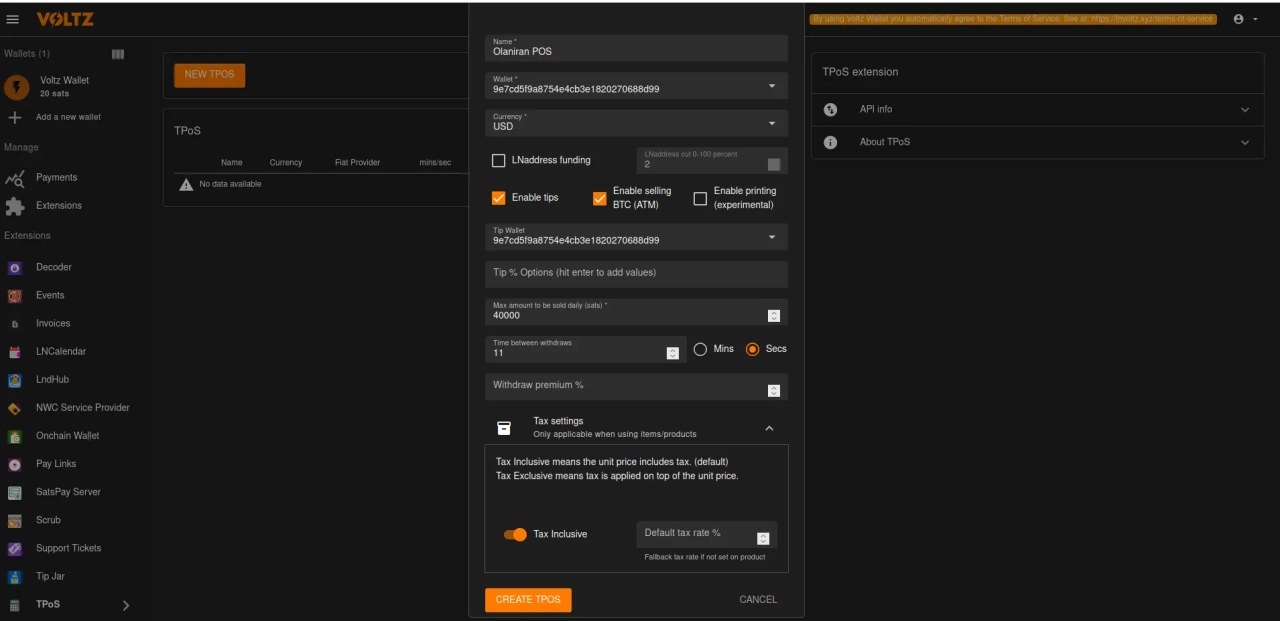Image resolution: width=1280 pixels, height=621 pixels.
Task: Open the Events extension icon
Action: pos(15,296)
